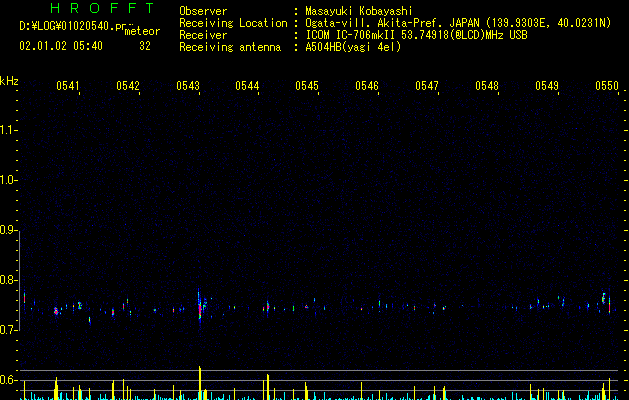Click the 0542 time marker
The width and height of the screenshot is (629, 400).
click(x=128, y=86)
